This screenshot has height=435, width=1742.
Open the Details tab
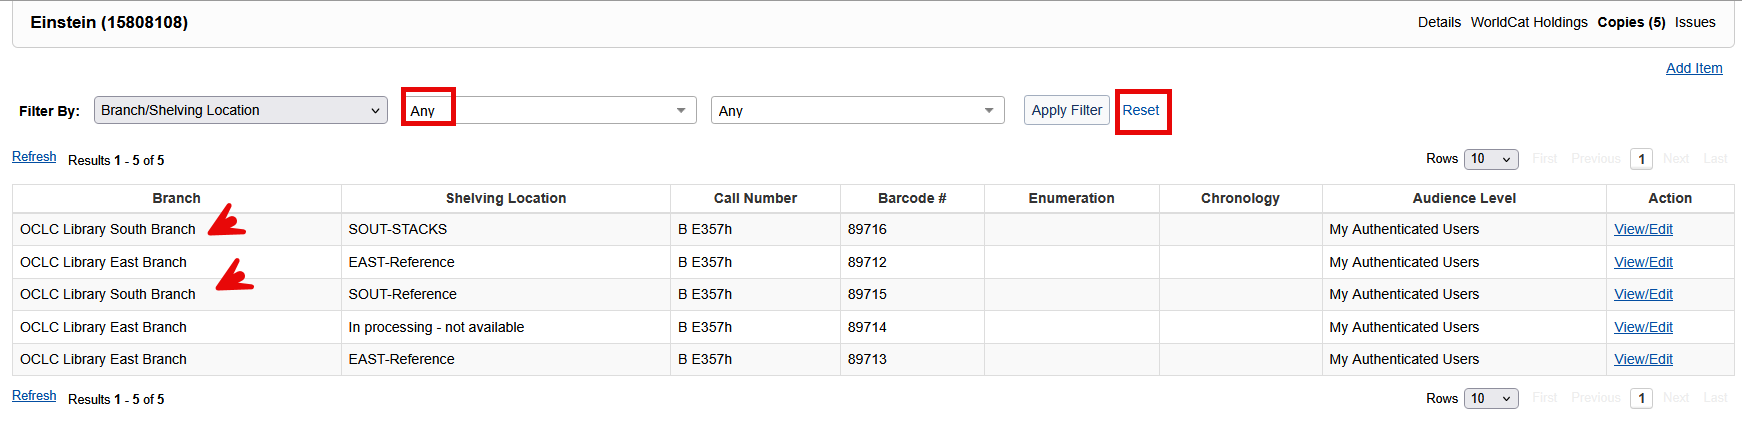(x=1438, y=22)
